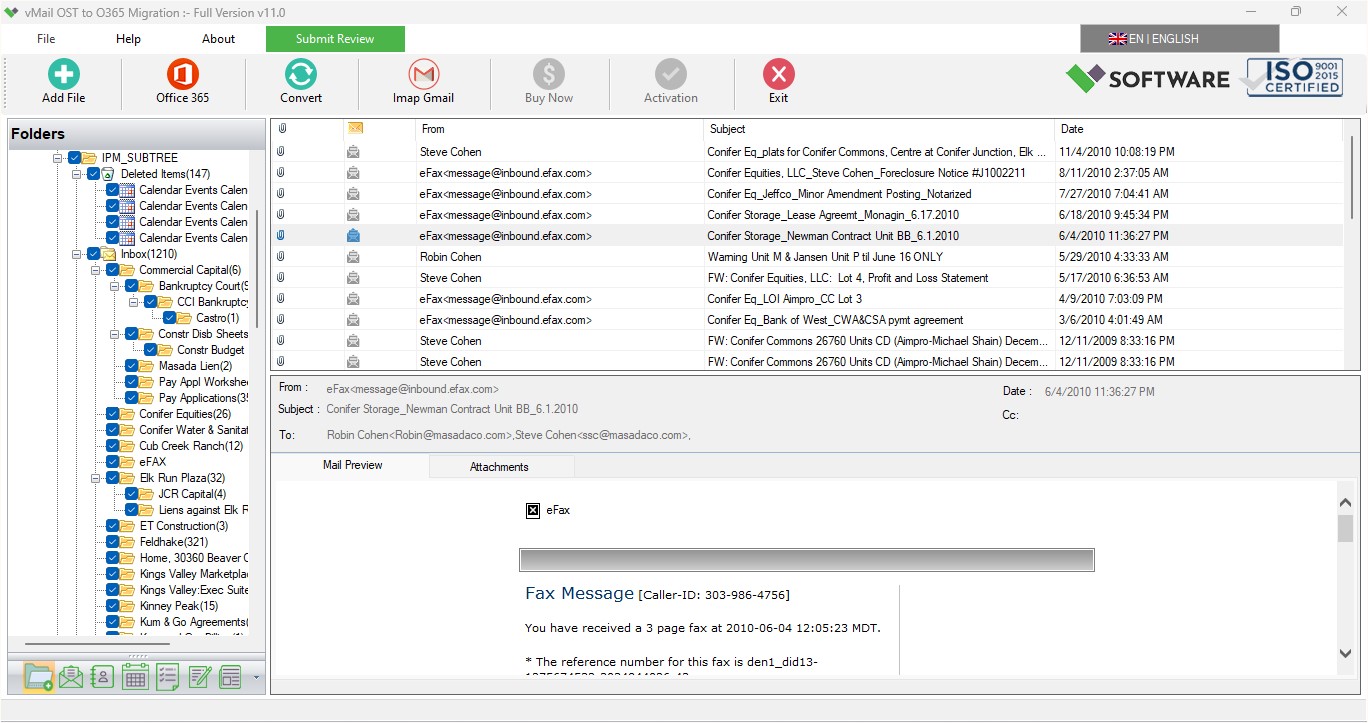Click the envelope column header icon
The height and width of the screenshot is (723, 1368).
click(354, 128)
